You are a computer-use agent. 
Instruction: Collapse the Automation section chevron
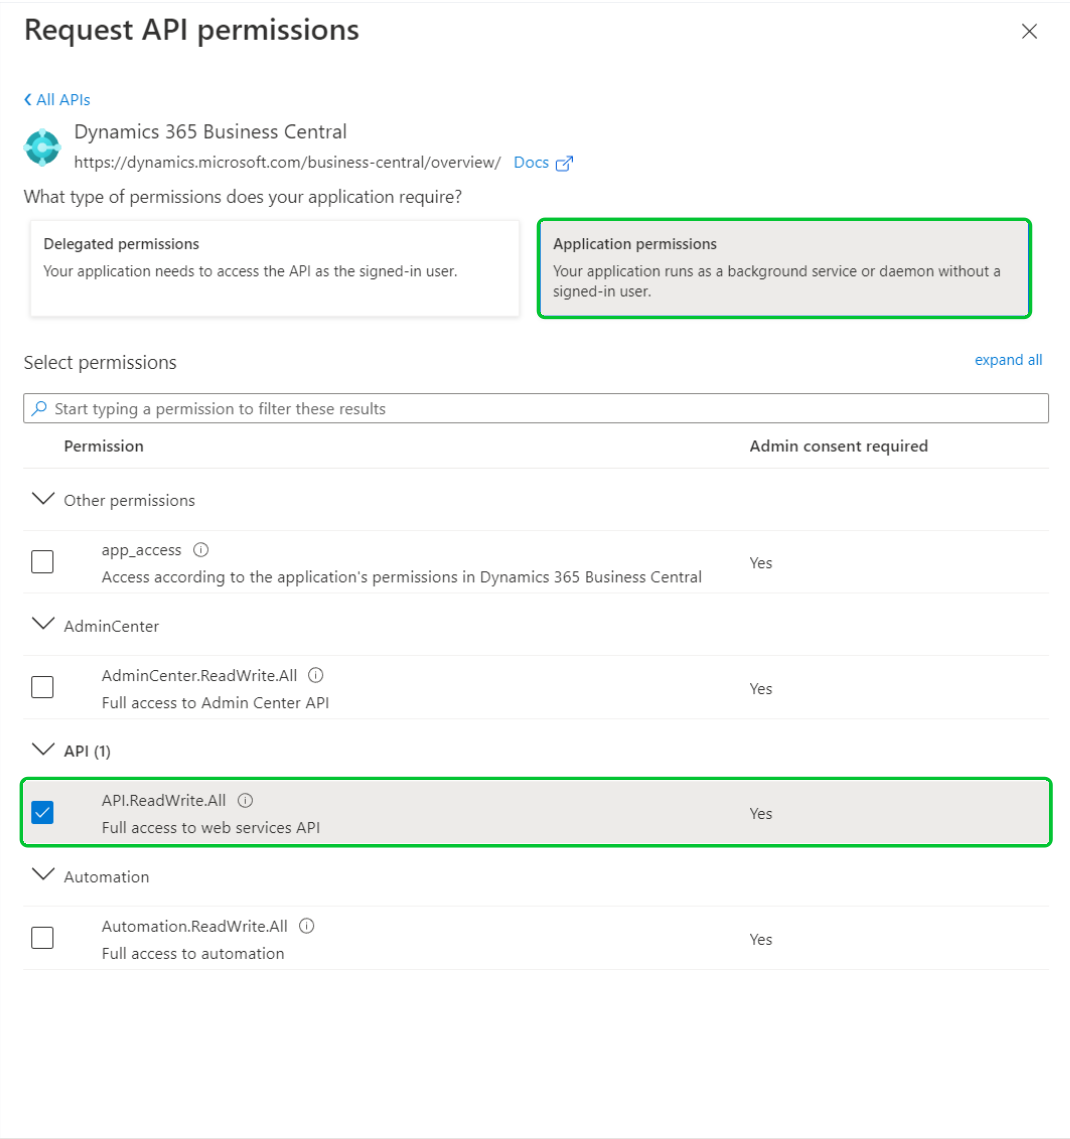[42, 875]
